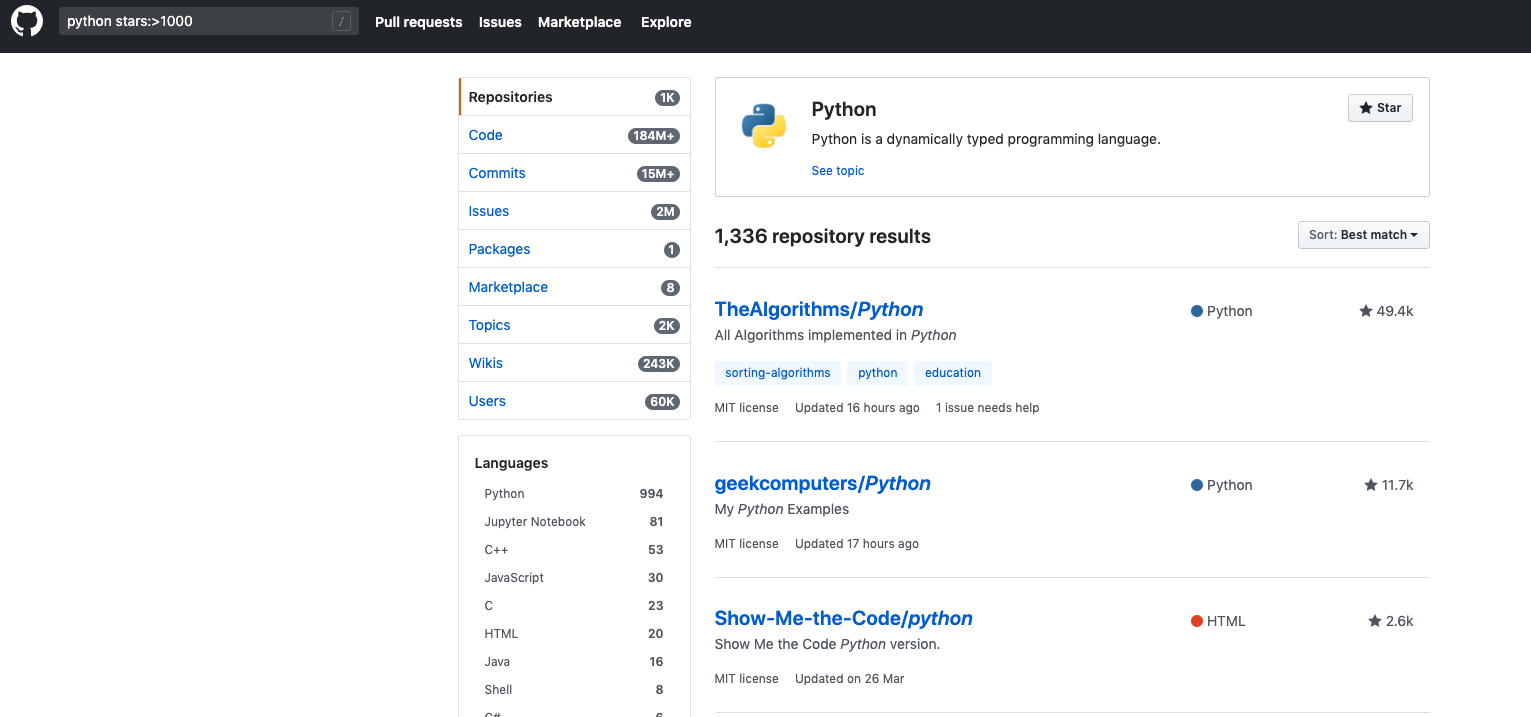Click the star icon on the Star button
Viewport: 1531px width, 717px height.
point(1366,107)
